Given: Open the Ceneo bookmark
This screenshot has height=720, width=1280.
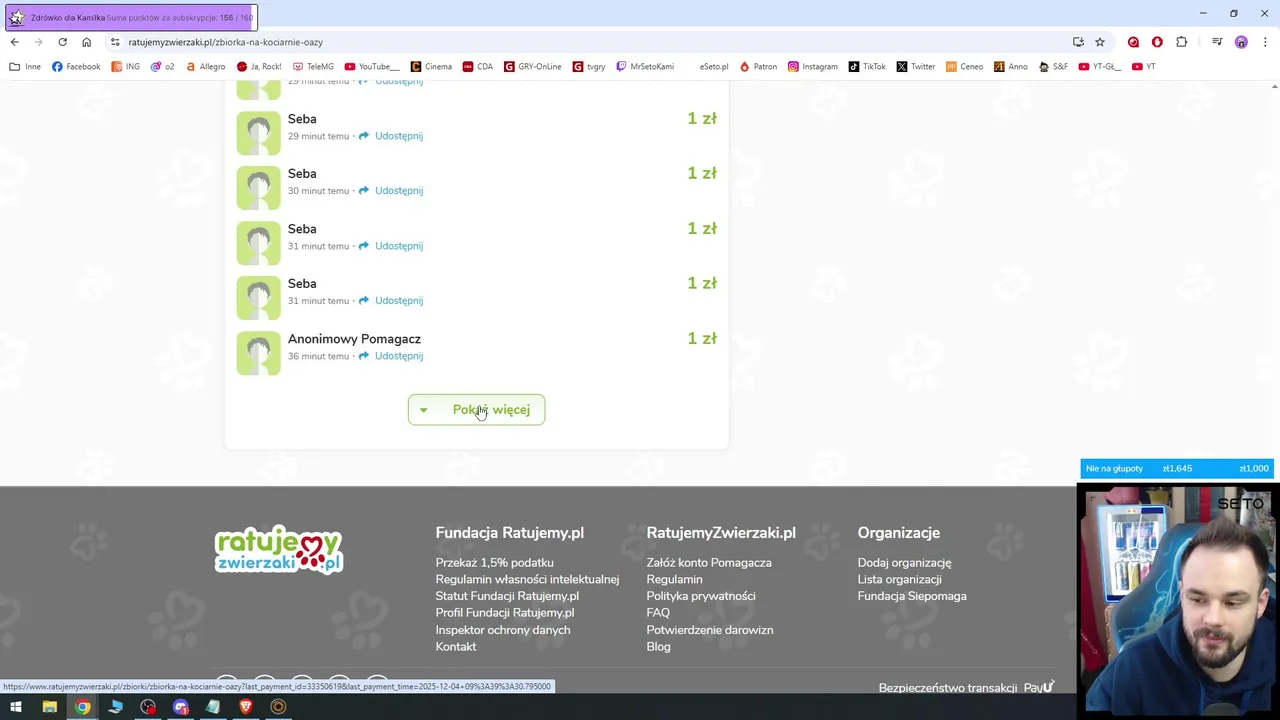Looking at the screenshot, I should (965, 67).
